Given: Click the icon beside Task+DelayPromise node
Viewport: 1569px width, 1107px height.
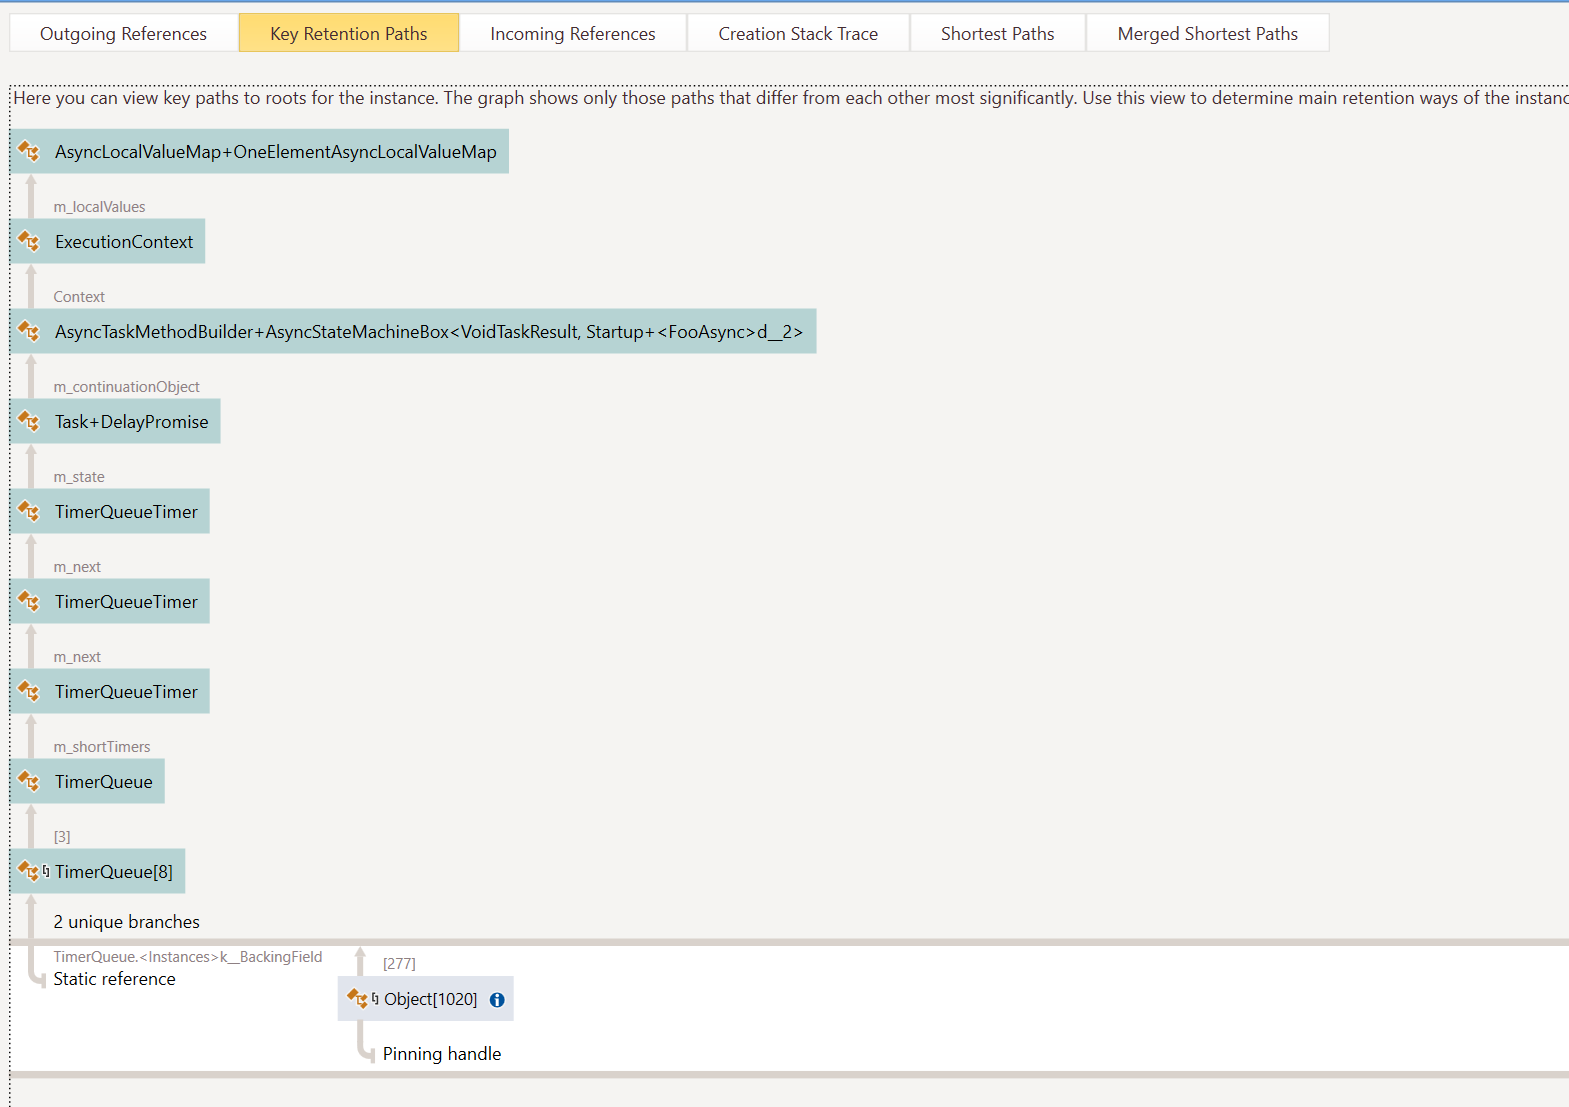Looking at the screenshot, I should pyautogui.click(x=29, y=422).
